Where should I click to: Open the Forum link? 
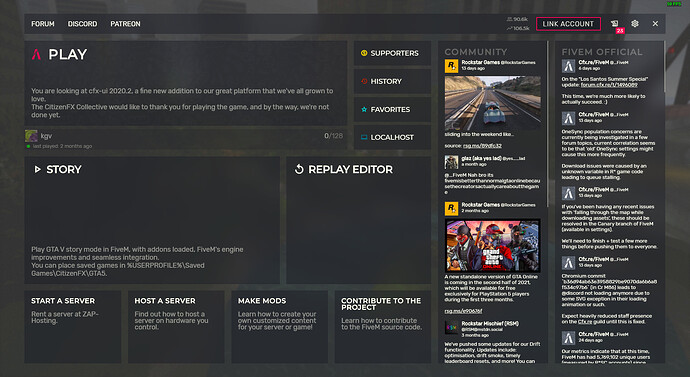(x=43, y=24)
